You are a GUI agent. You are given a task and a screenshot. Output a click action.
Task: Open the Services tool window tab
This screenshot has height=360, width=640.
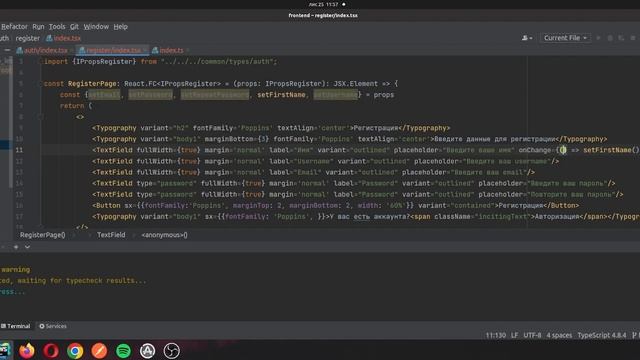(x=53, y=326)
